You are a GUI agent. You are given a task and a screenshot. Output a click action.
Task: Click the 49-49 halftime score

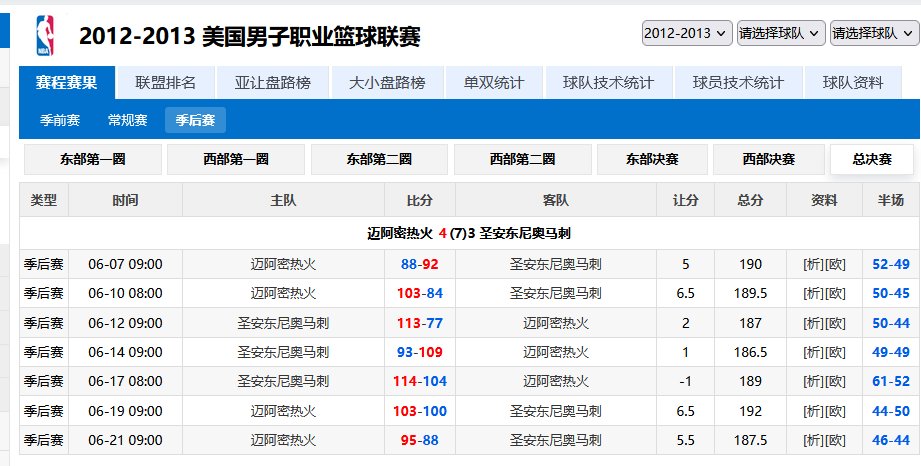(890, 352)
